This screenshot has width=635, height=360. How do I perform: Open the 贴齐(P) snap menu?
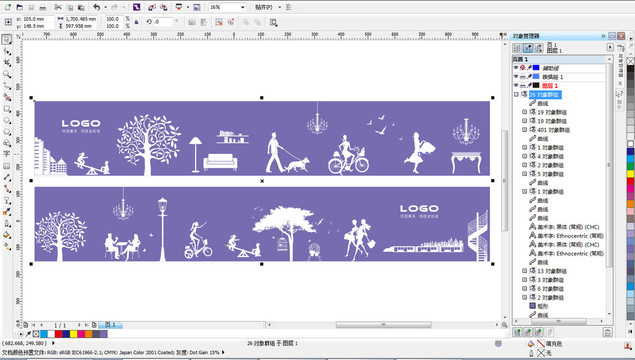(x=264, y=7)
